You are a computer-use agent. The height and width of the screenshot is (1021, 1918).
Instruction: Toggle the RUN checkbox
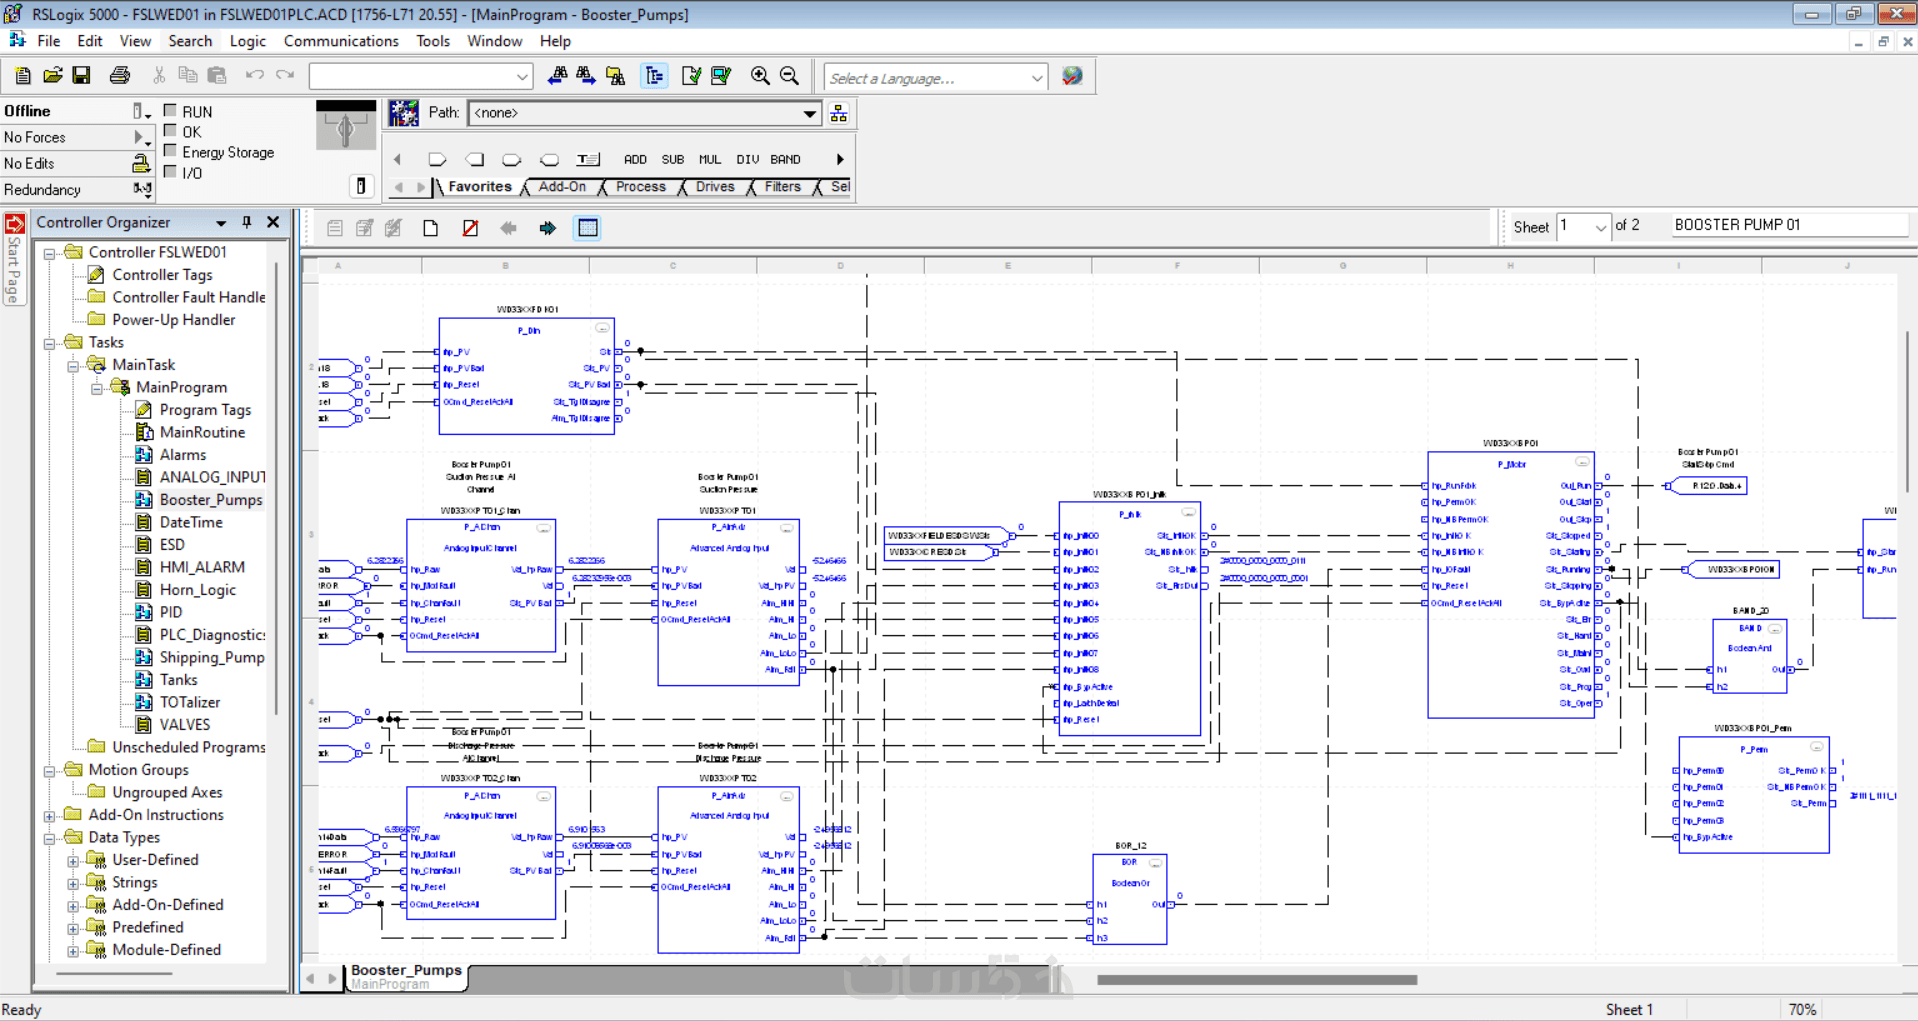[x=170, y=111]
